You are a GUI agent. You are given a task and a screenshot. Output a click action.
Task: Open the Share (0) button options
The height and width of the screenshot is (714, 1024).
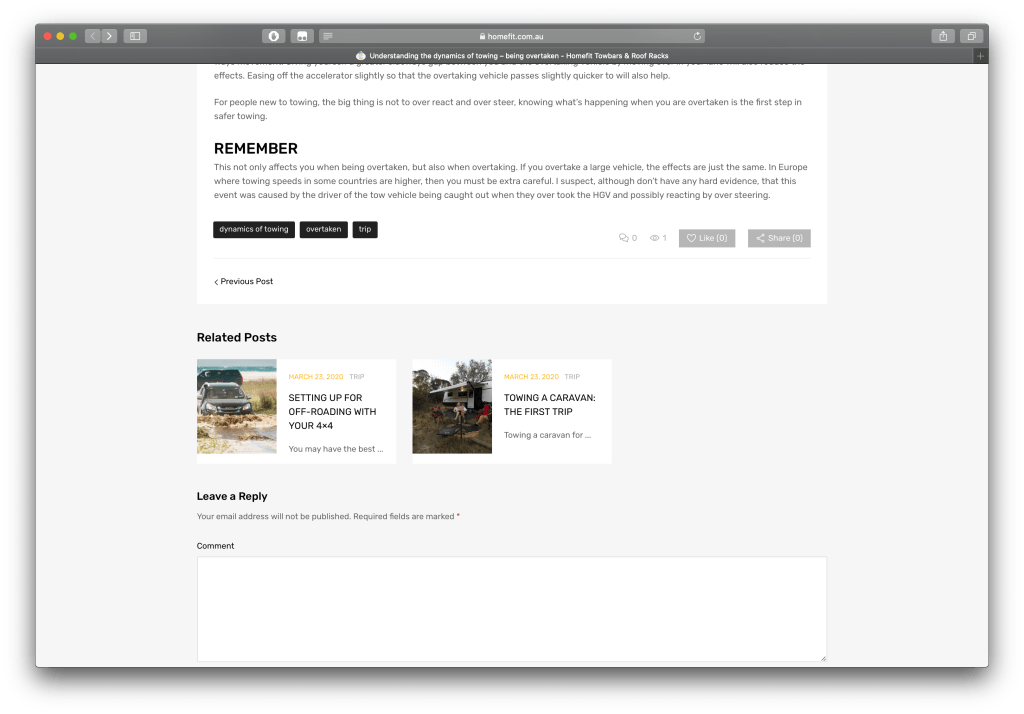click(779, 238)
